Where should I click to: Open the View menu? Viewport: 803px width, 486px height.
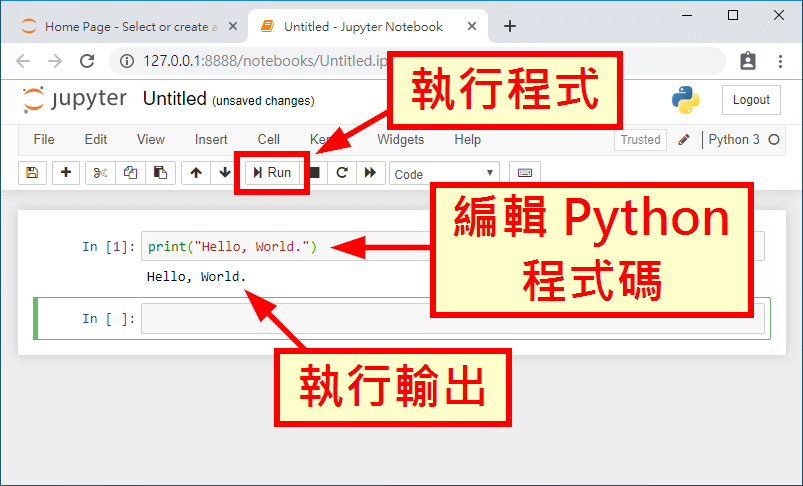point(151,139)
